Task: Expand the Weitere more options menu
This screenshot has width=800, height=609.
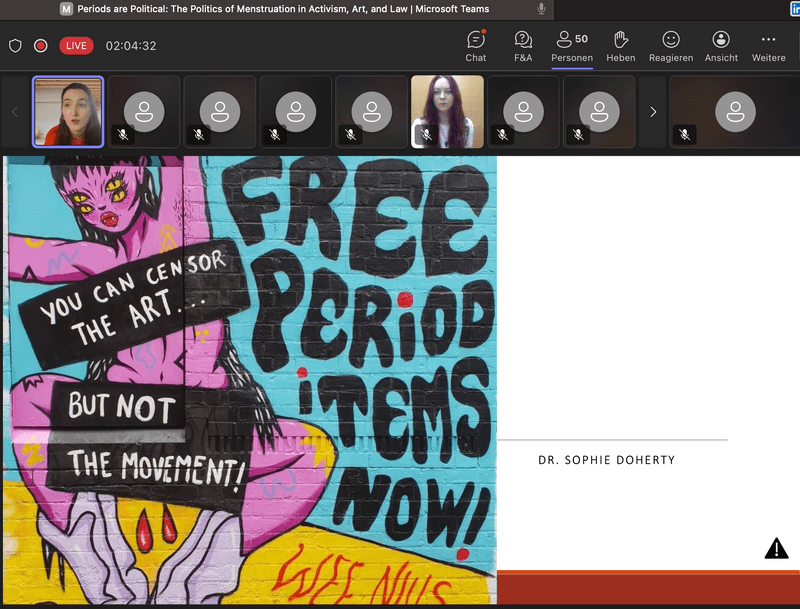Action: click(768, 45)
